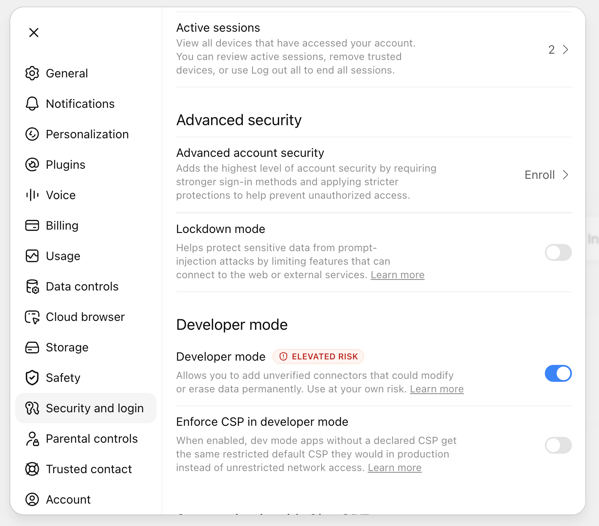
Task: Click the Cloud browser icon
Action: tap(32, 317)
